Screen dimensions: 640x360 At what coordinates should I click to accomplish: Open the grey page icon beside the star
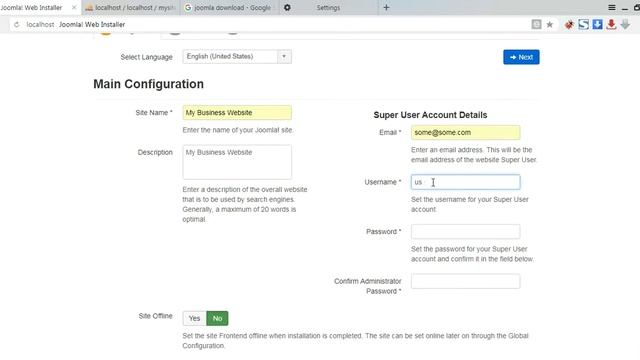point(536,24)
